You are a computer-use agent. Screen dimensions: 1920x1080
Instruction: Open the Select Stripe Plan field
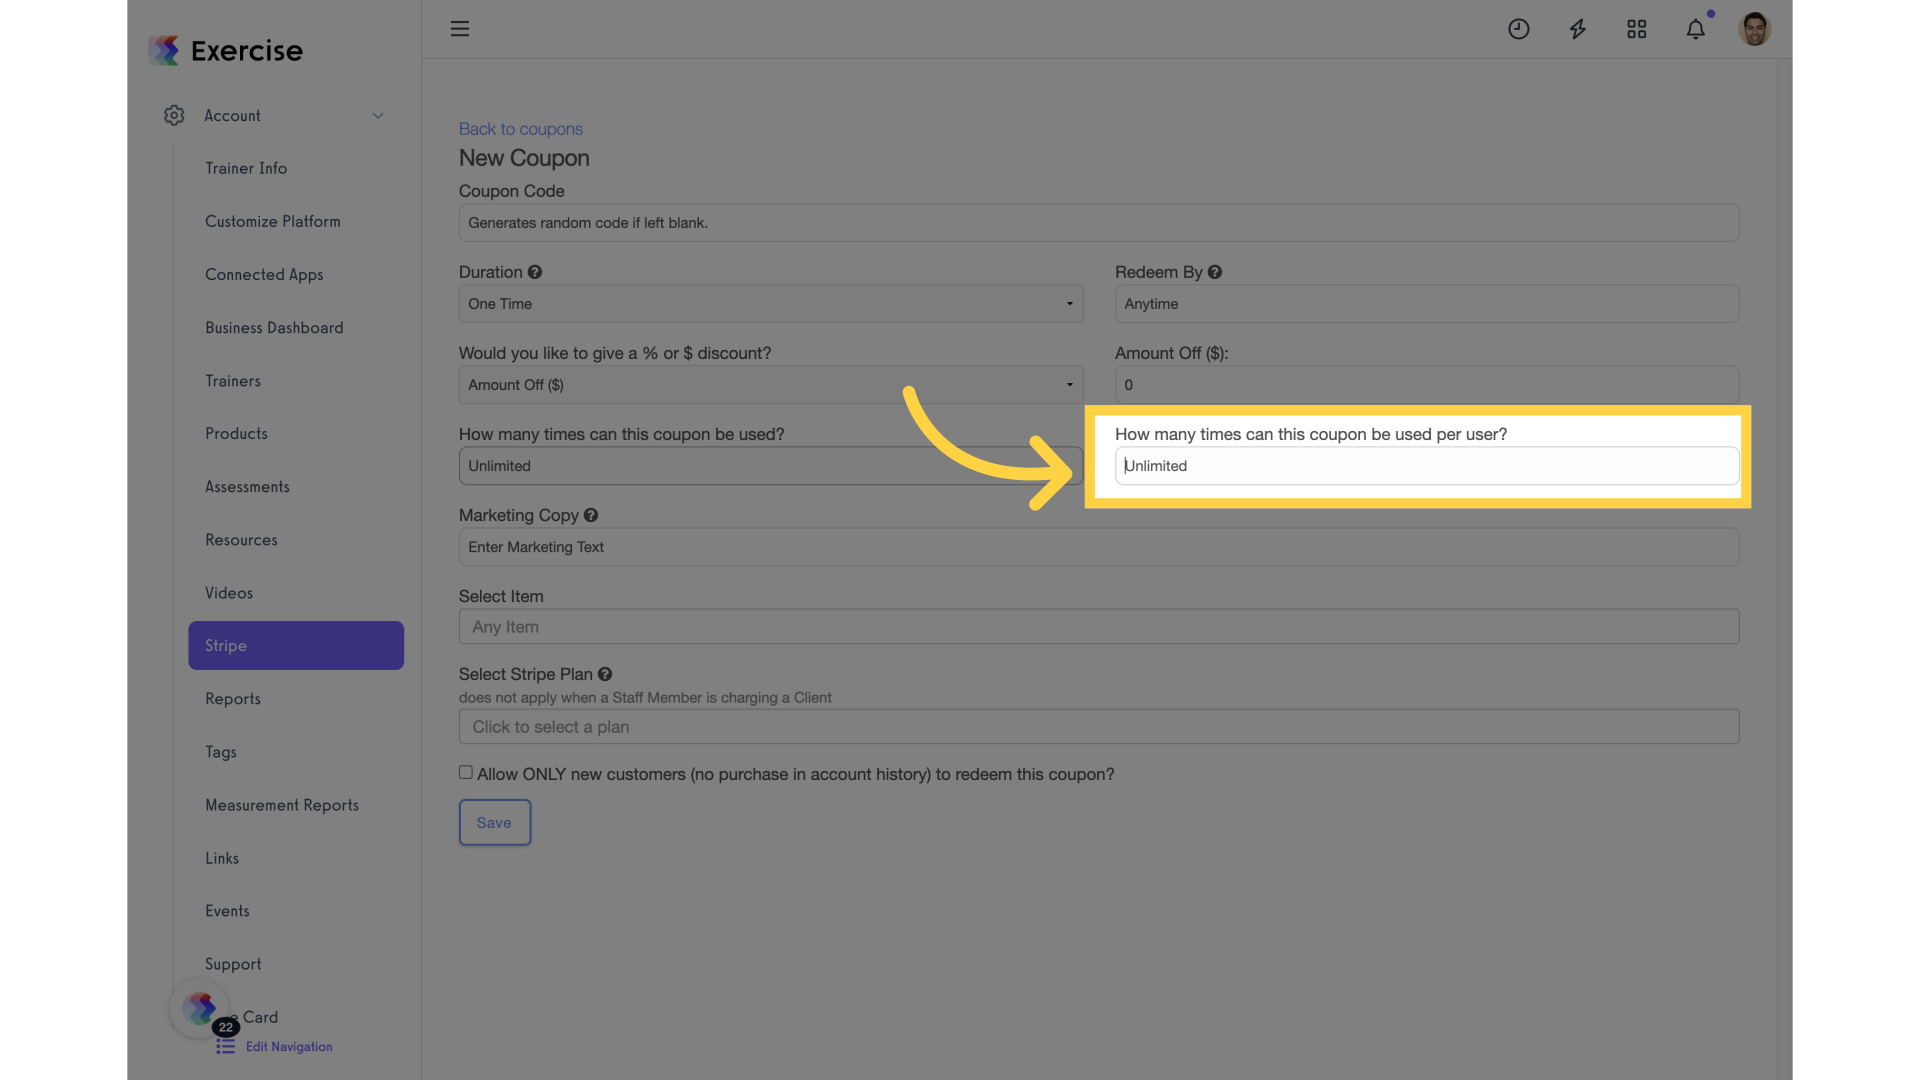click(1099, 727)
